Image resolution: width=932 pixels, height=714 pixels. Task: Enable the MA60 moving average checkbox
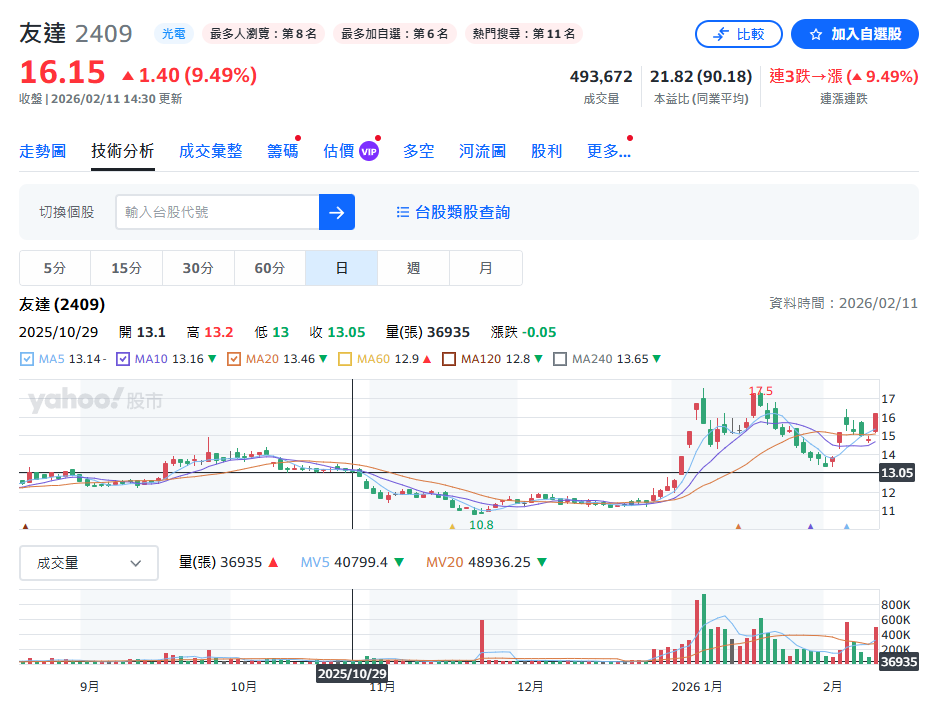(x=345, y=359)
